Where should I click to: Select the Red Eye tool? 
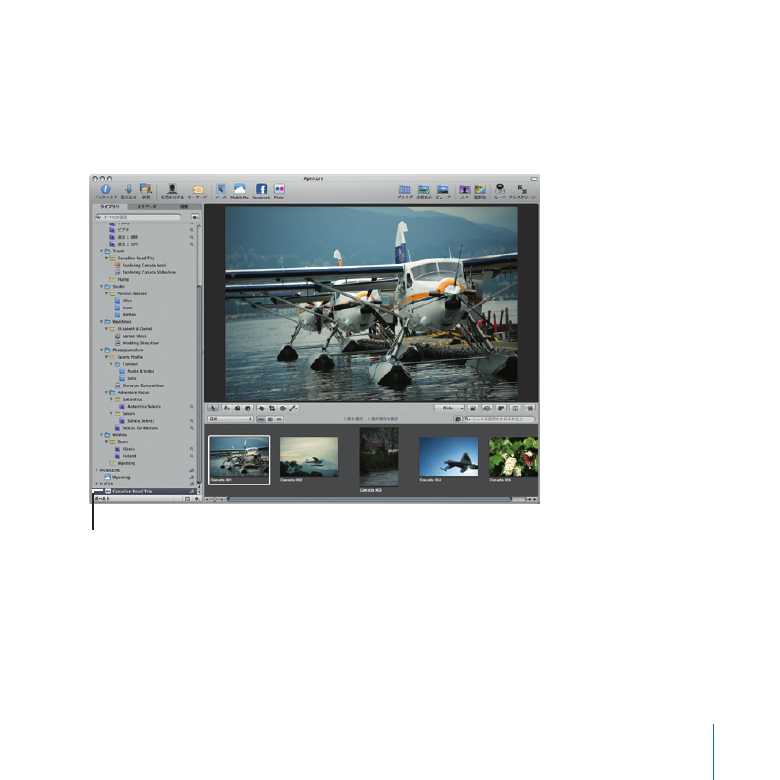click(x=282, y=408)
